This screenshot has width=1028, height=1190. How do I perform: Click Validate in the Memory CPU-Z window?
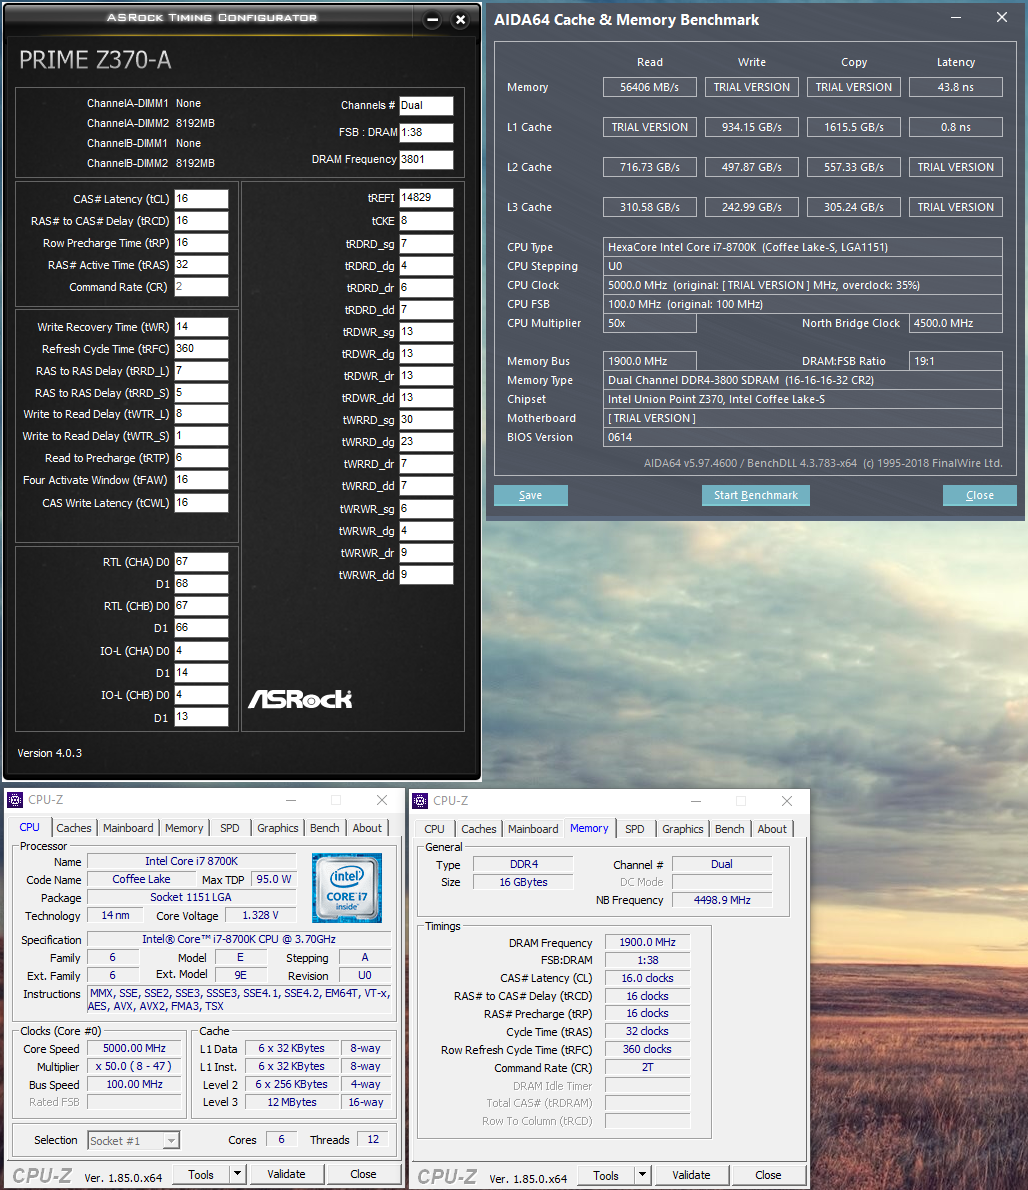click(x=691, y=1174)
